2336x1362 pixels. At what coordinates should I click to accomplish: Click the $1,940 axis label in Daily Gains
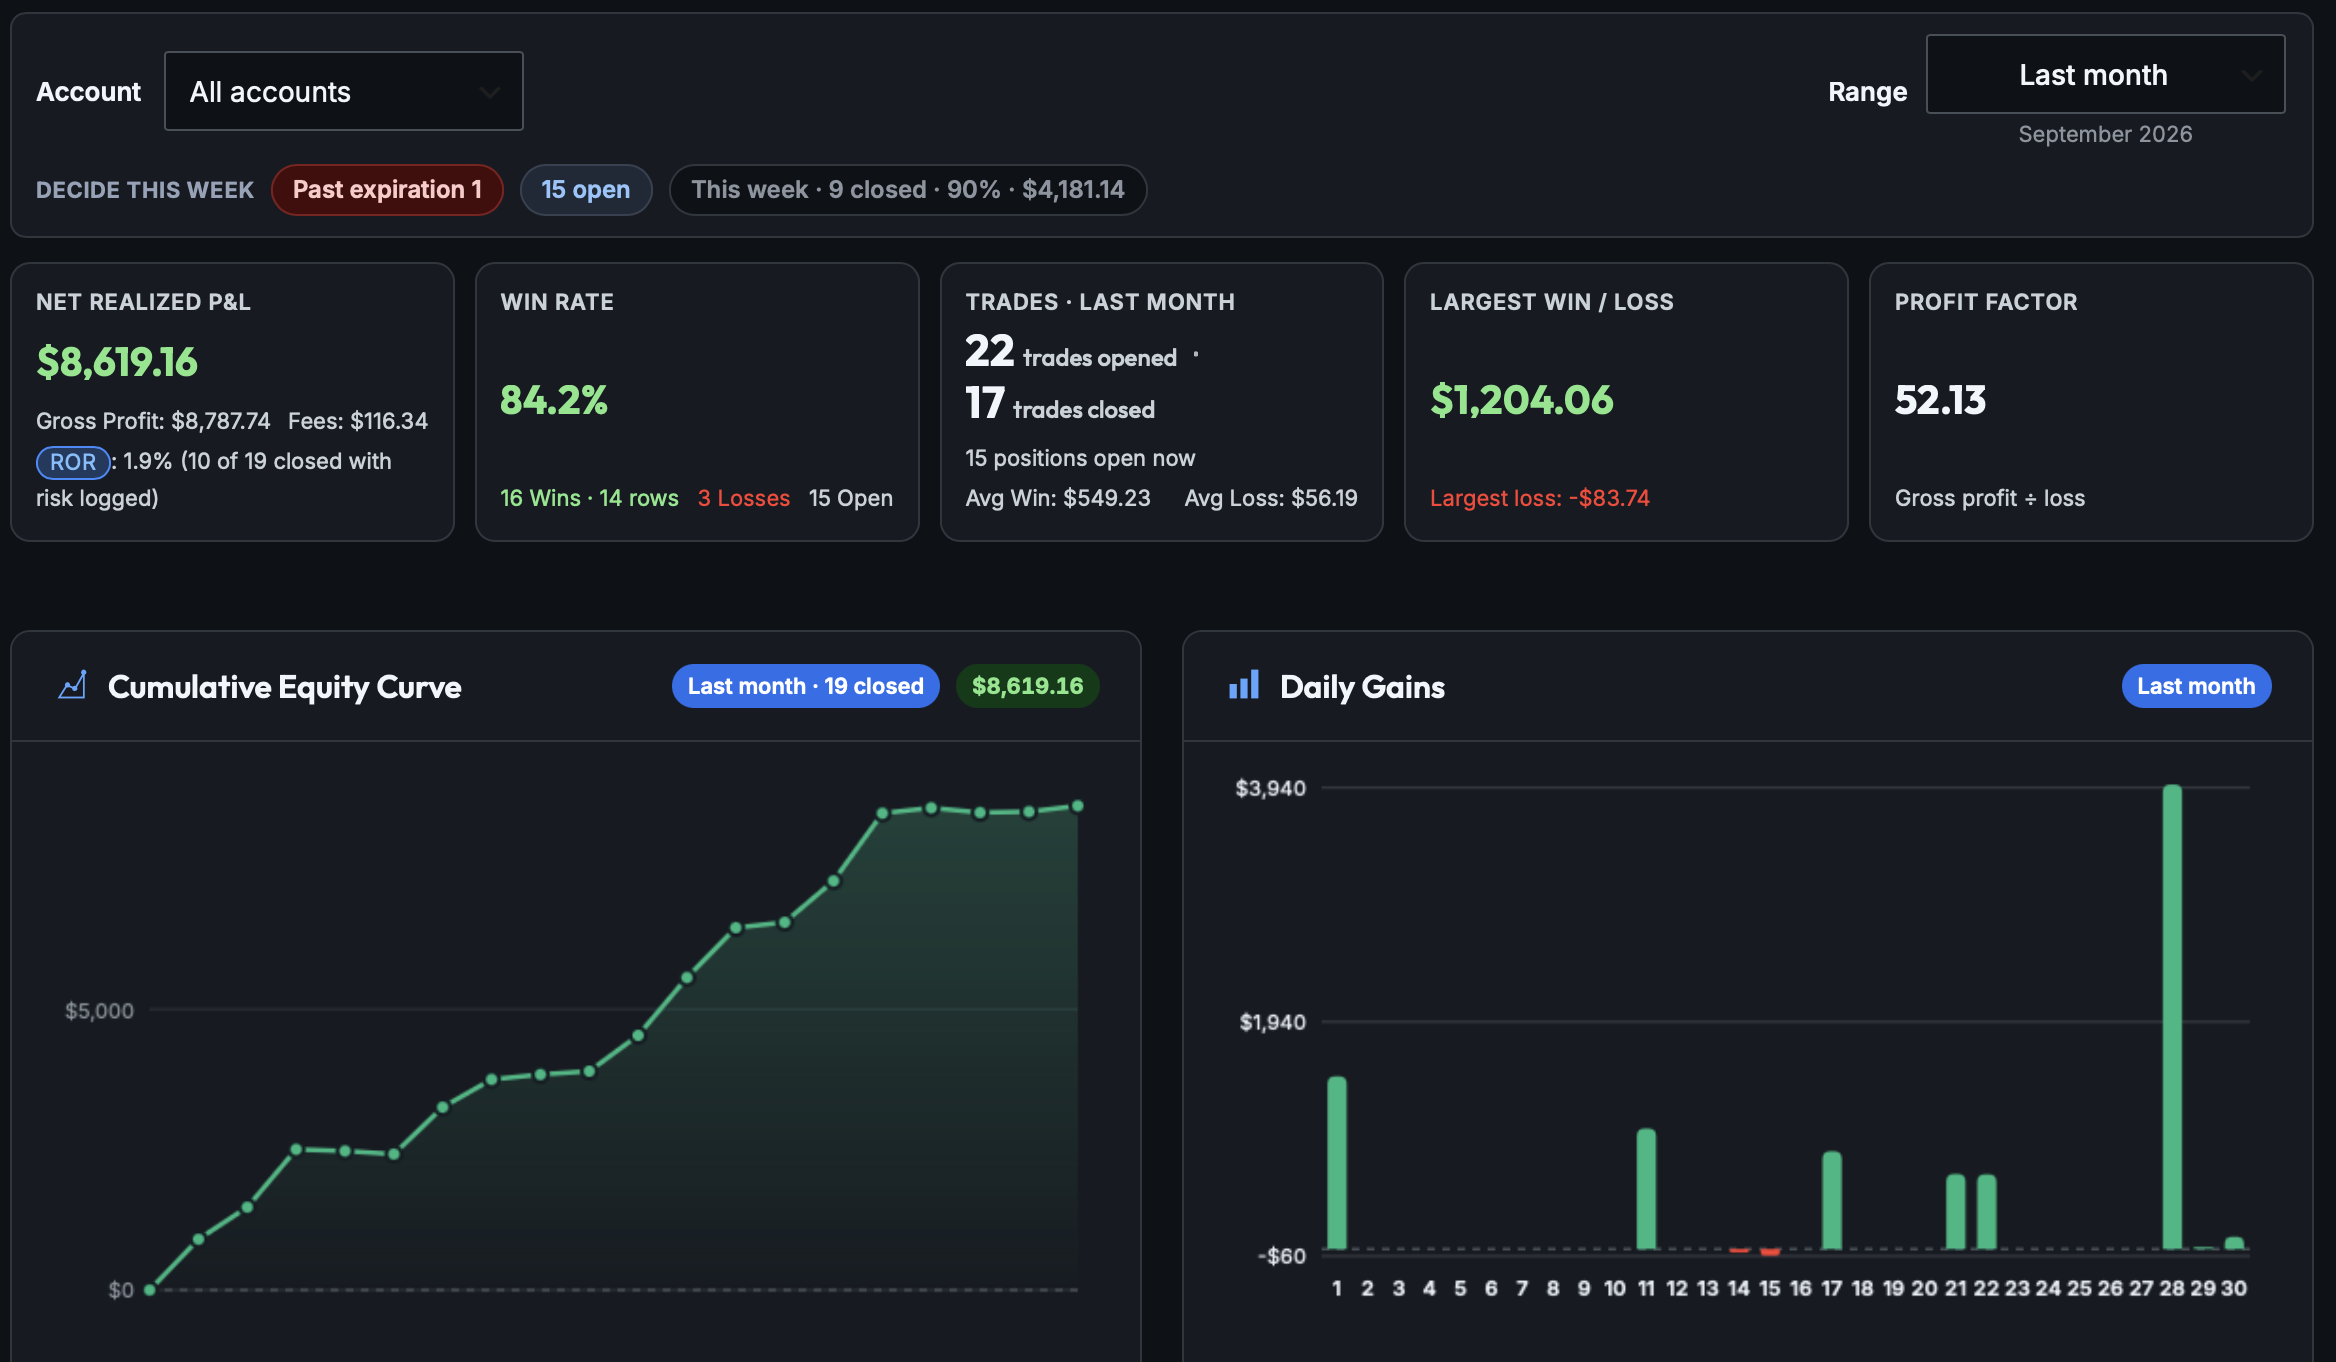[1273, 1022]
